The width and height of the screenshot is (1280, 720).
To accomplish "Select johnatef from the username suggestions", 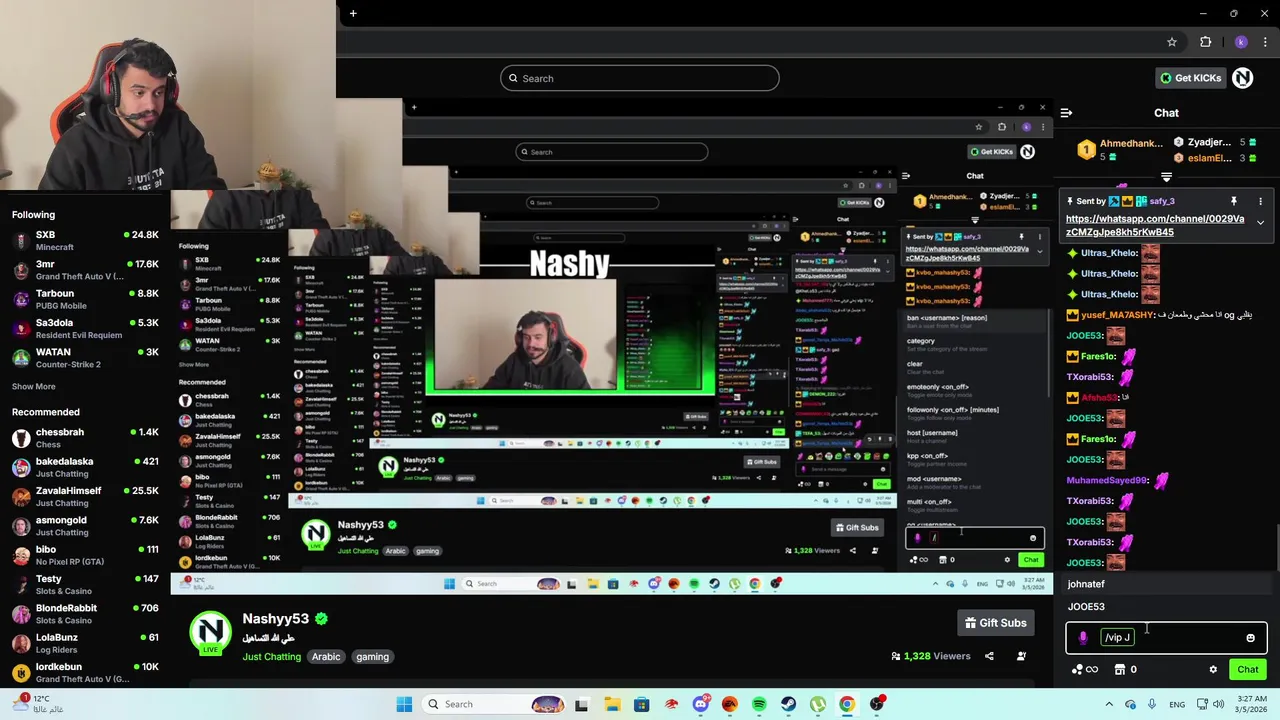I will tap(1167, 584).
